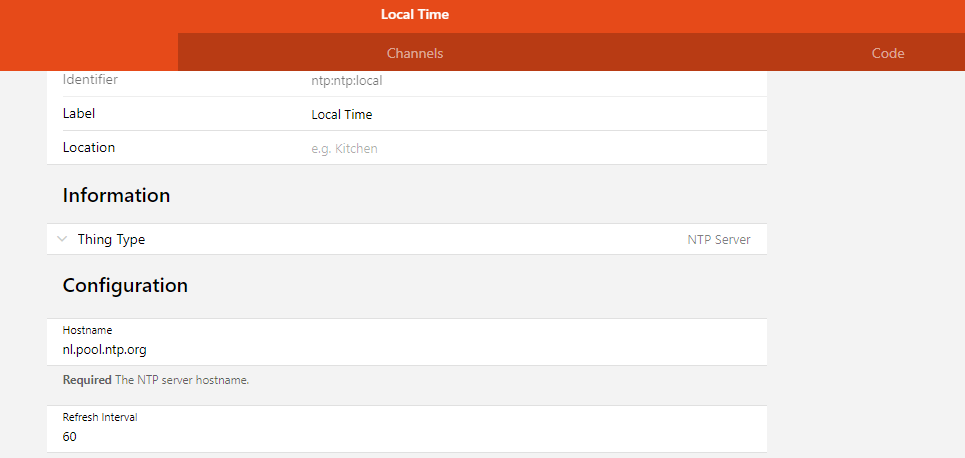Viewport: 965px width, 458px height.
Task: Click the Label row caption
Action: pos(79,113)
